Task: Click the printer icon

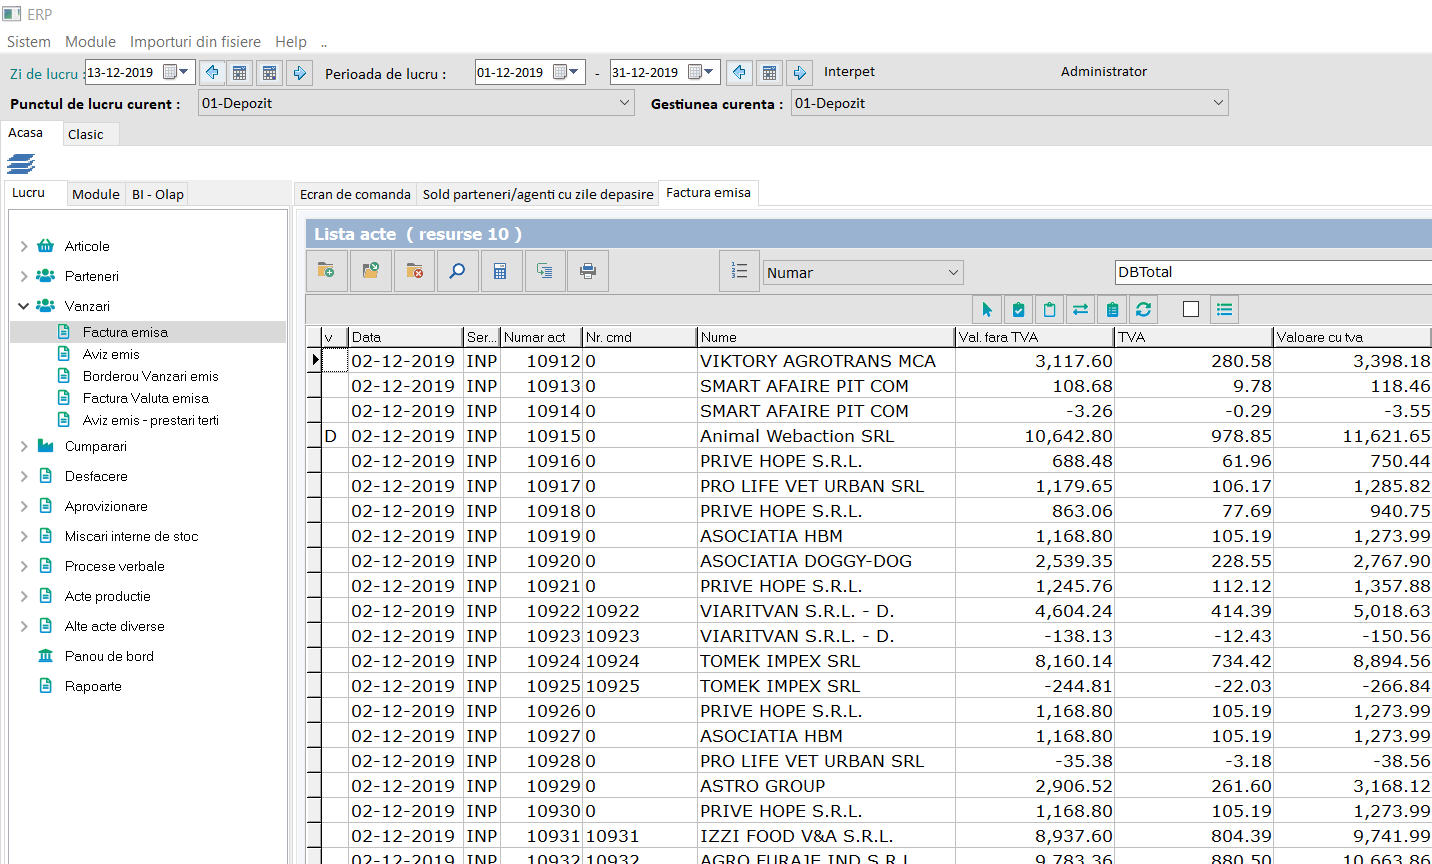Action: [x=588, y=271]
